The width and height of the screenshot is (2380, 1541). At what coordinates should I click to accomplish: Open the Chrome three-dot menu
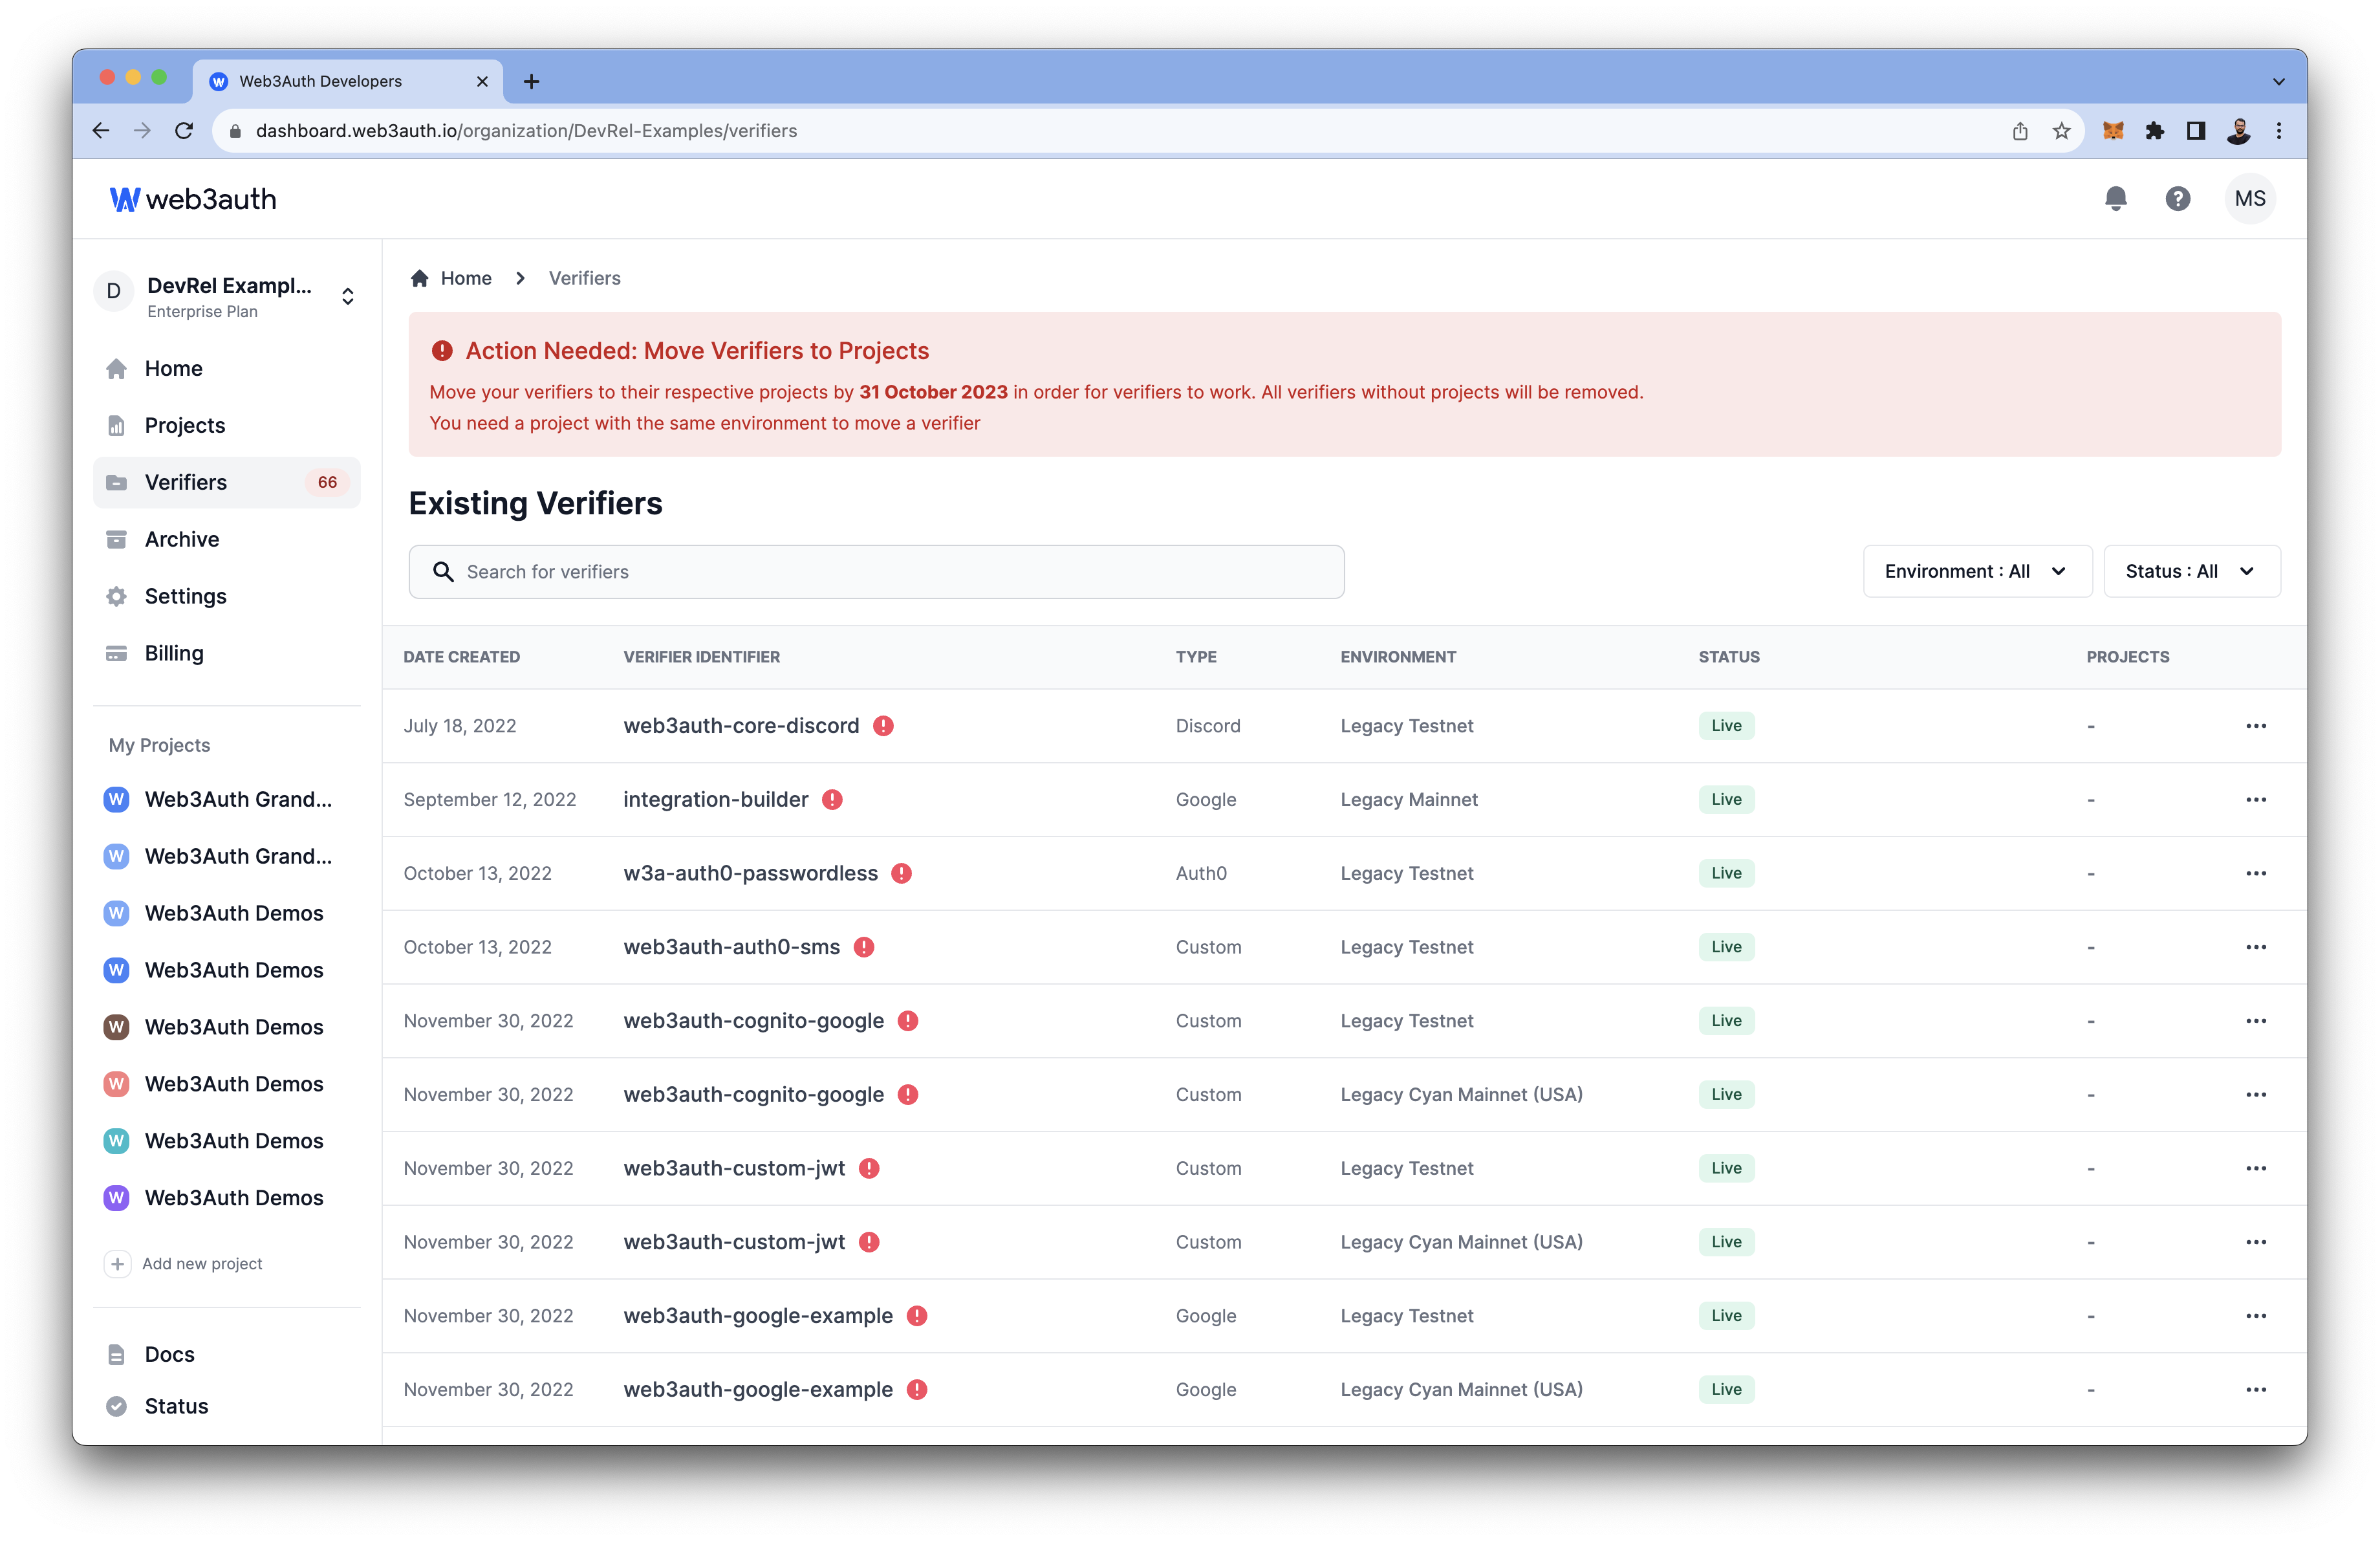click(x=2279, y=131)
